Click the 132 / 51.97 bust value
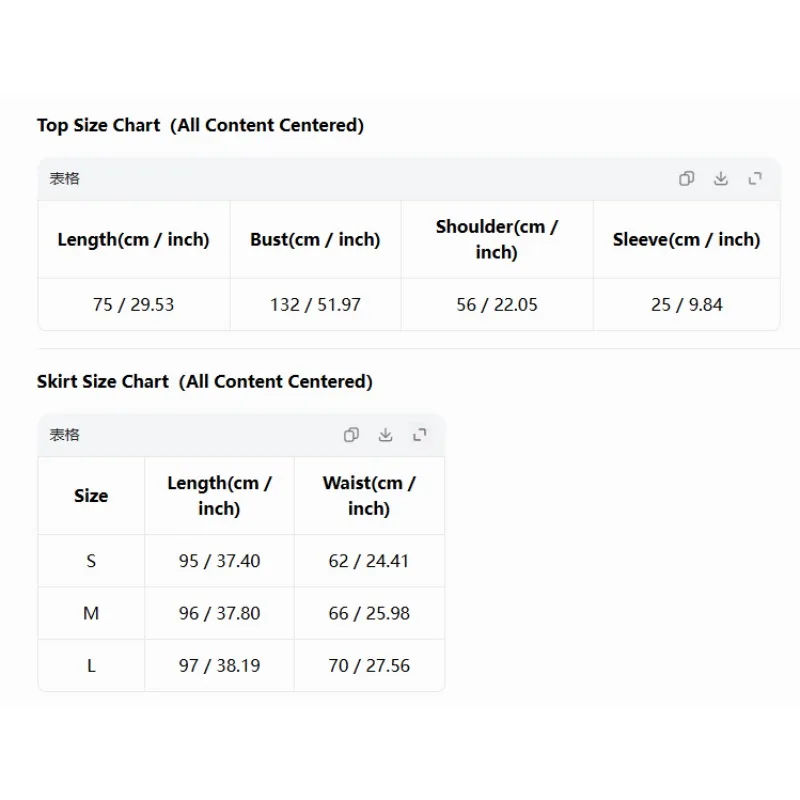Image resolution: width=800 pixels, height=800 pixels. (x=315, y=305)
